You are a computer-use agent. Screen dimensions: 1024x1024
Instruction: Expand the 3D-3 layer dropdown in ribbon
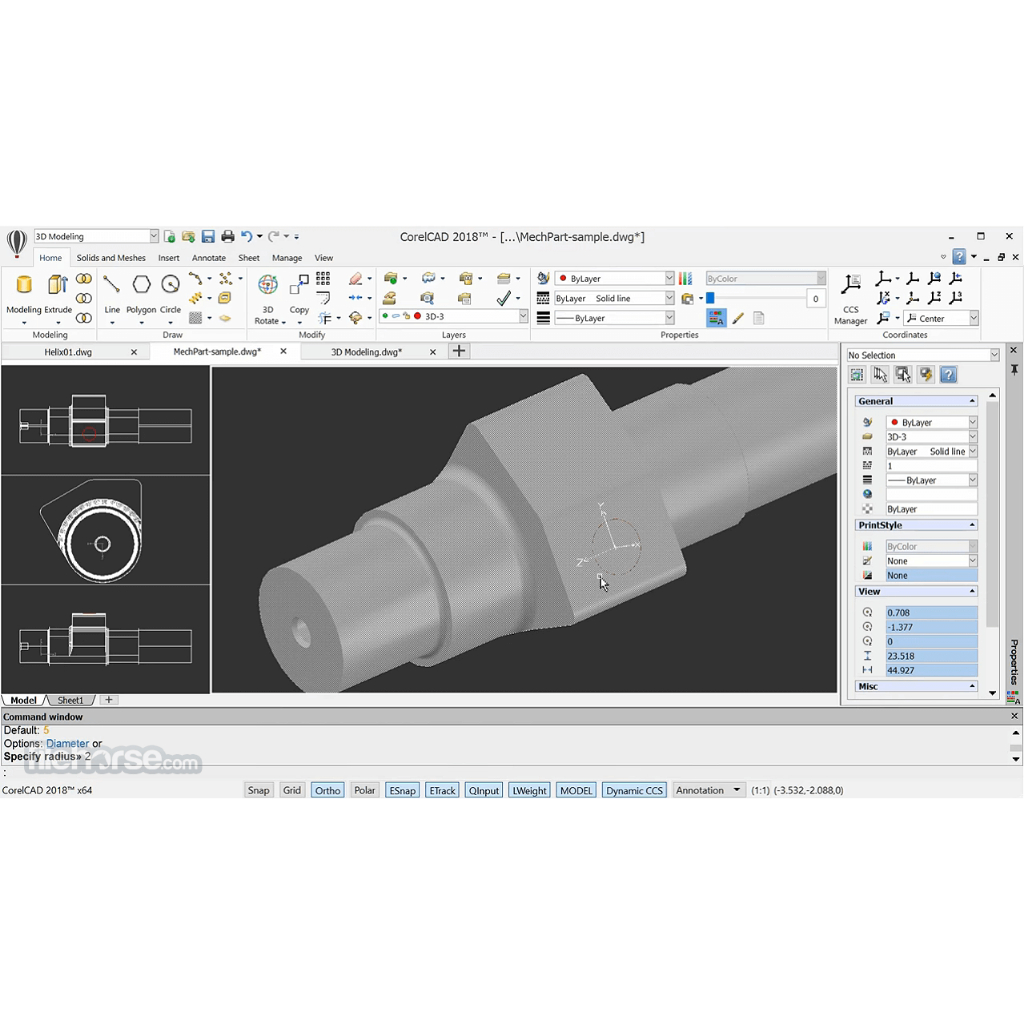pos(522,316)
